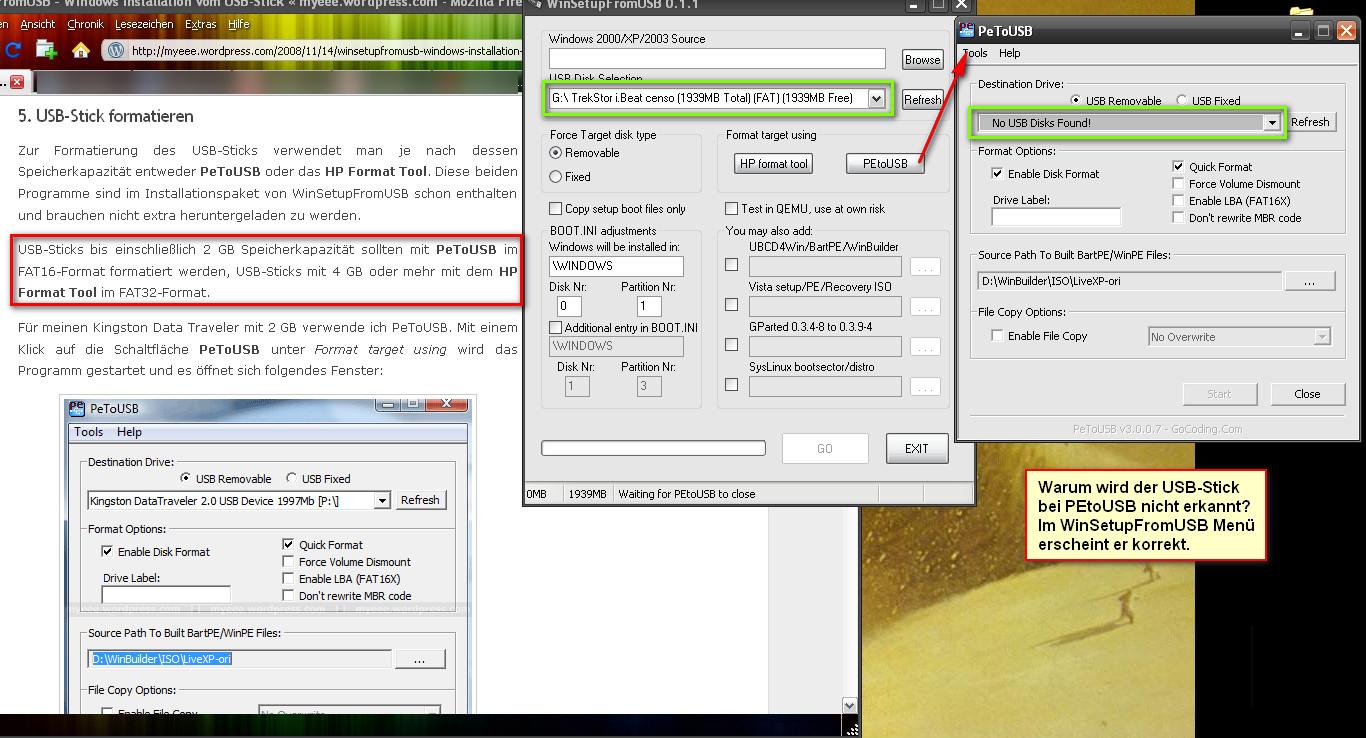
Task: Enable Test in QEMU option
Action: tap(732, 209)
